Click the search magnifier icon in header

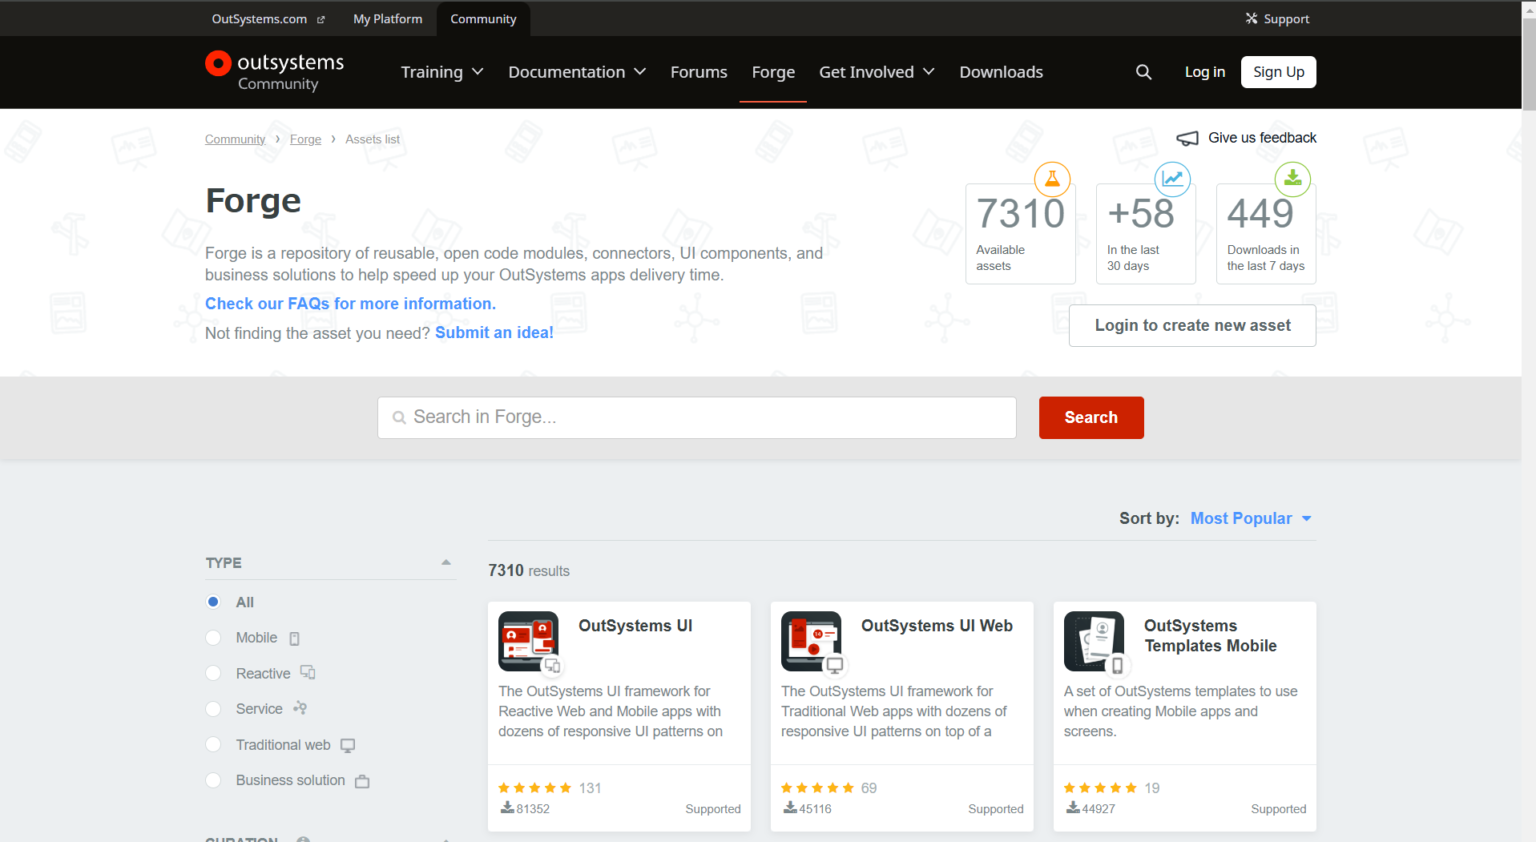[x=1143, y=72]
